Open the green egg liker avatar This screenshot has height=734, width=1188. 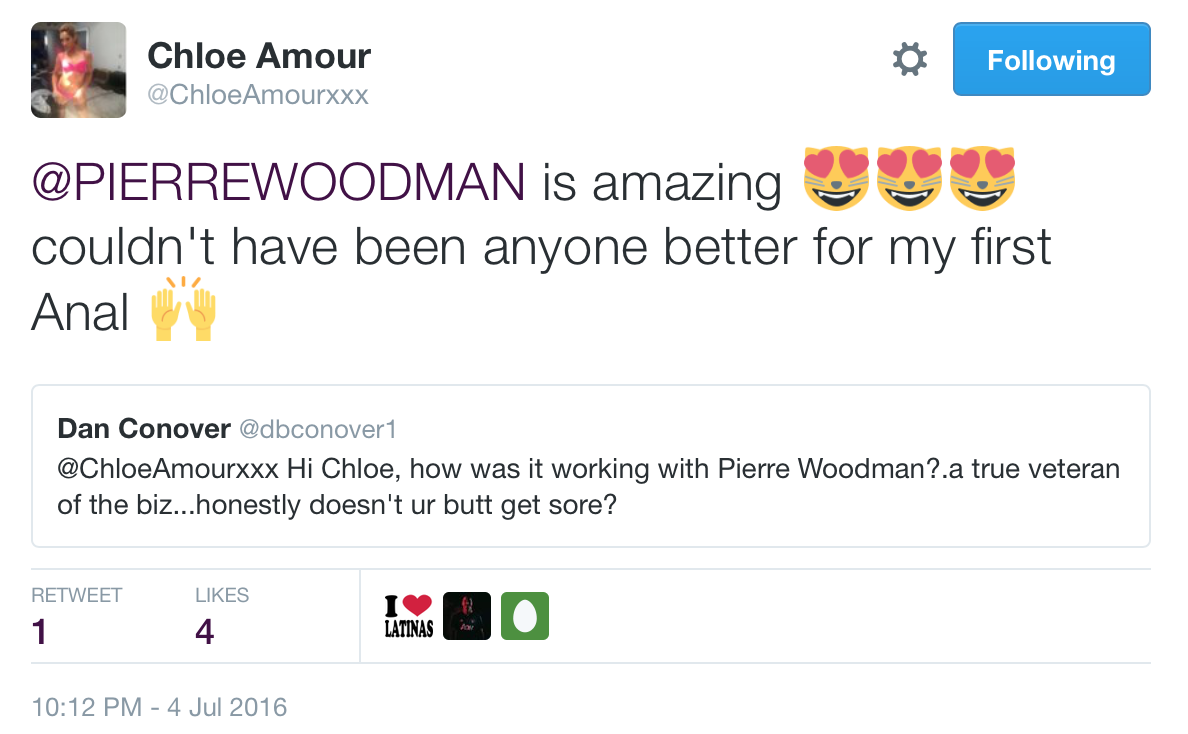click(525, 617)
